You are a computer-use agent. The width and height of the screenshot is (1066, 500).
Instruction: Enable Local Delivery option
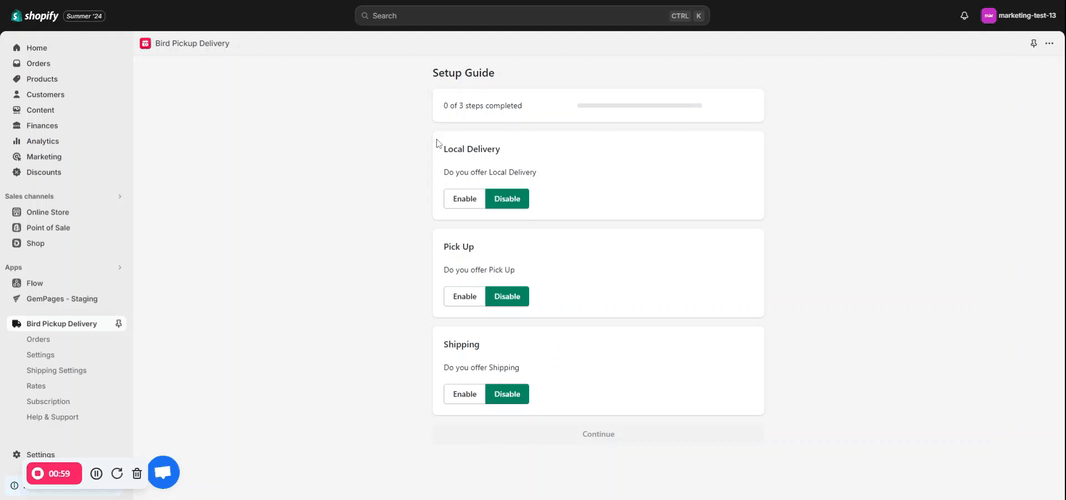coord(464,199)
